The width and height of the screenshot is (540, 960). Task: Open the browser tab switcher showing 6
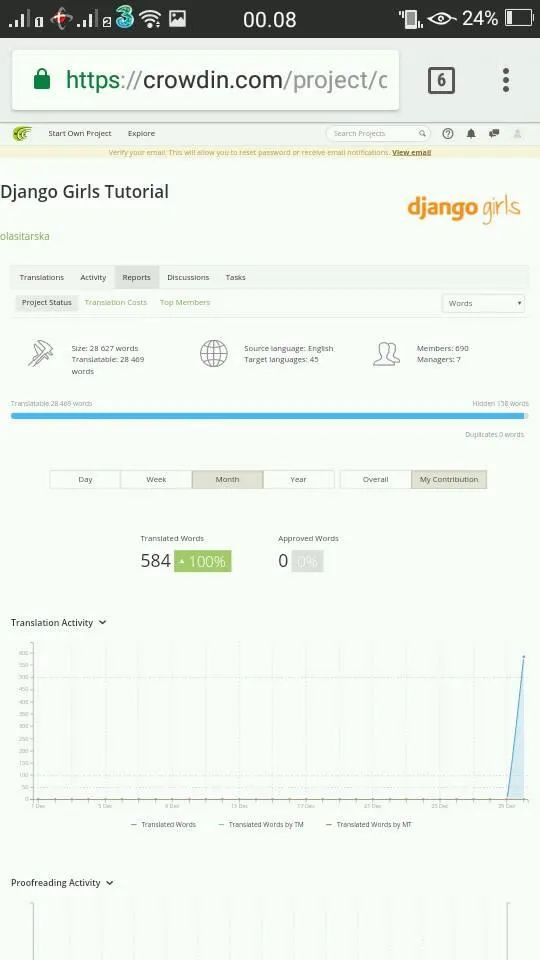(x=441, y=80)
